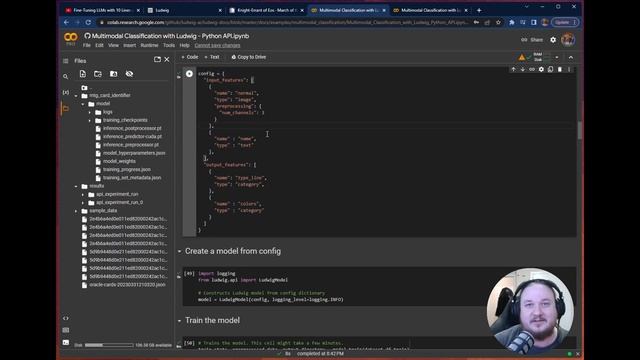Click the Colab logo
Viewport: 640px width, 360px height.
point(71,38)
